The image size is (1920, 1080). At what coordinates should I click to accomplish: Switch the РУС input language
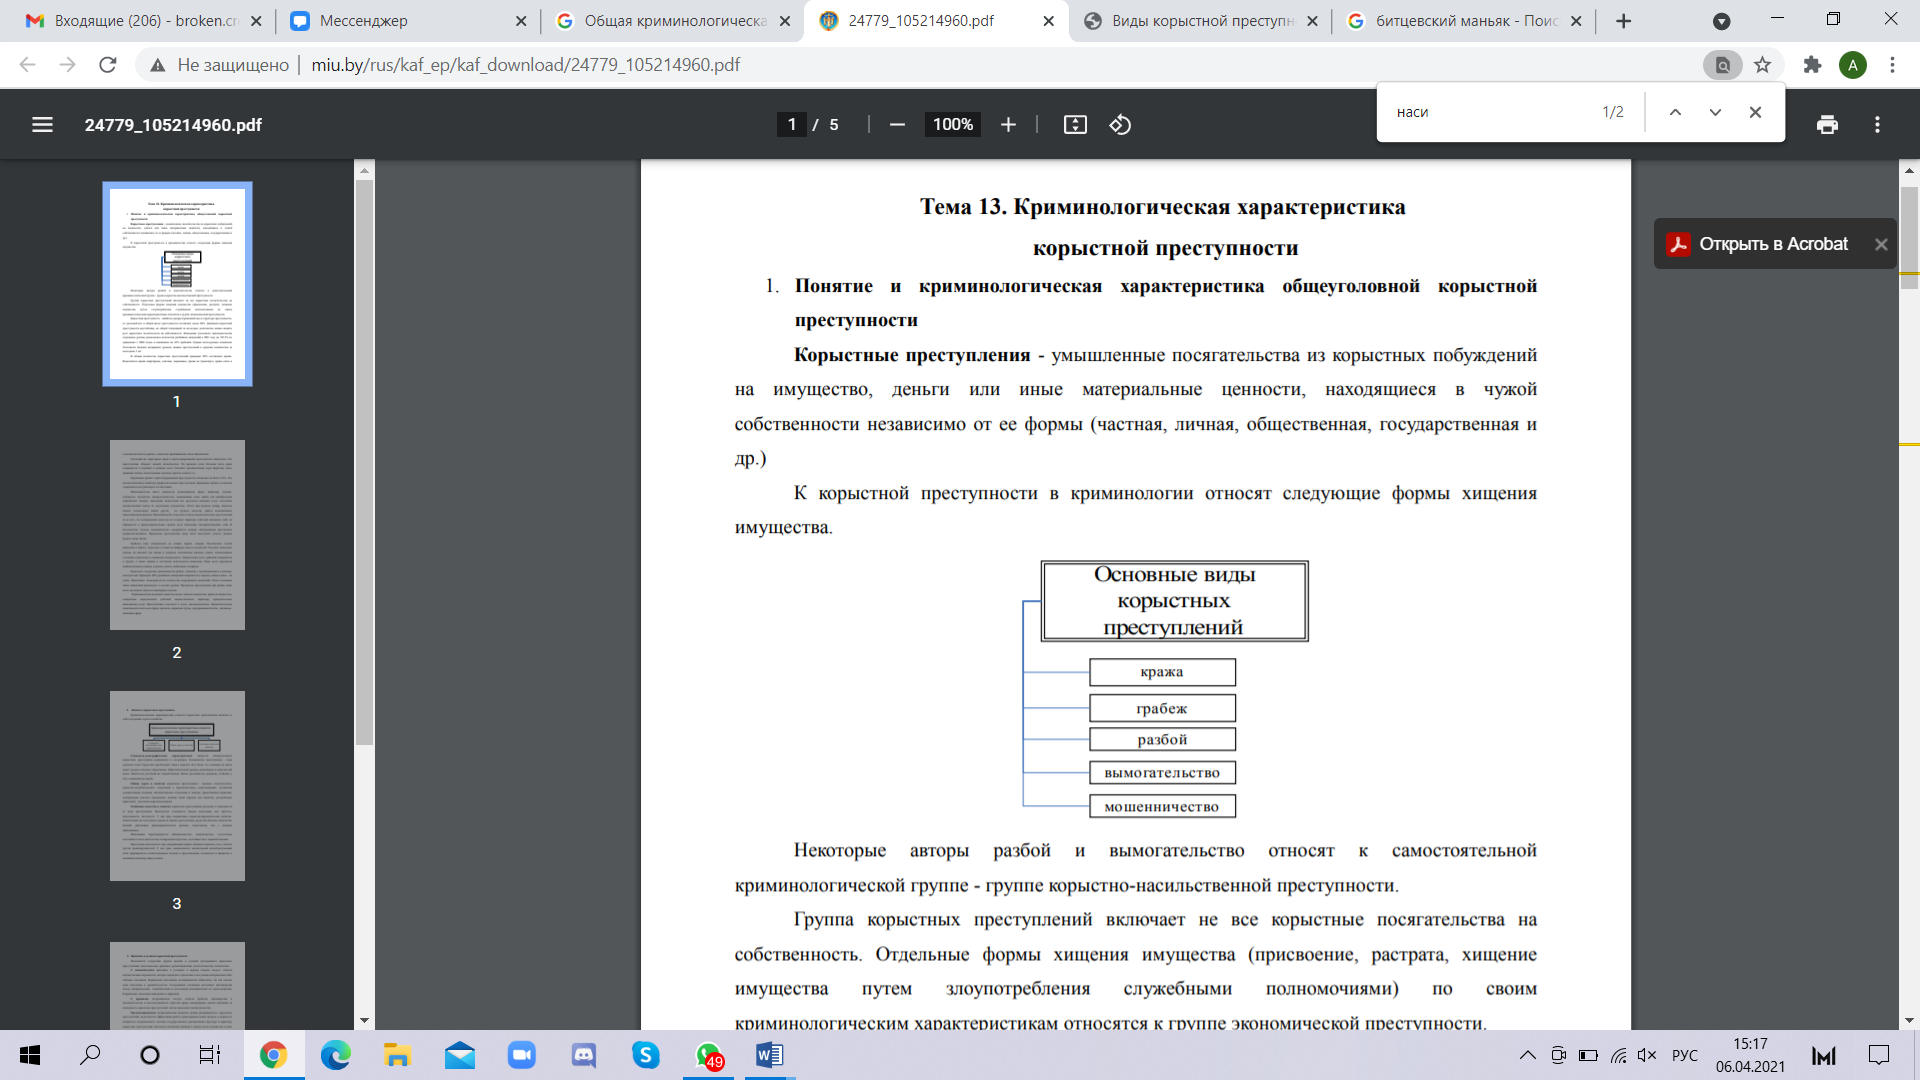point(1685,1055)
